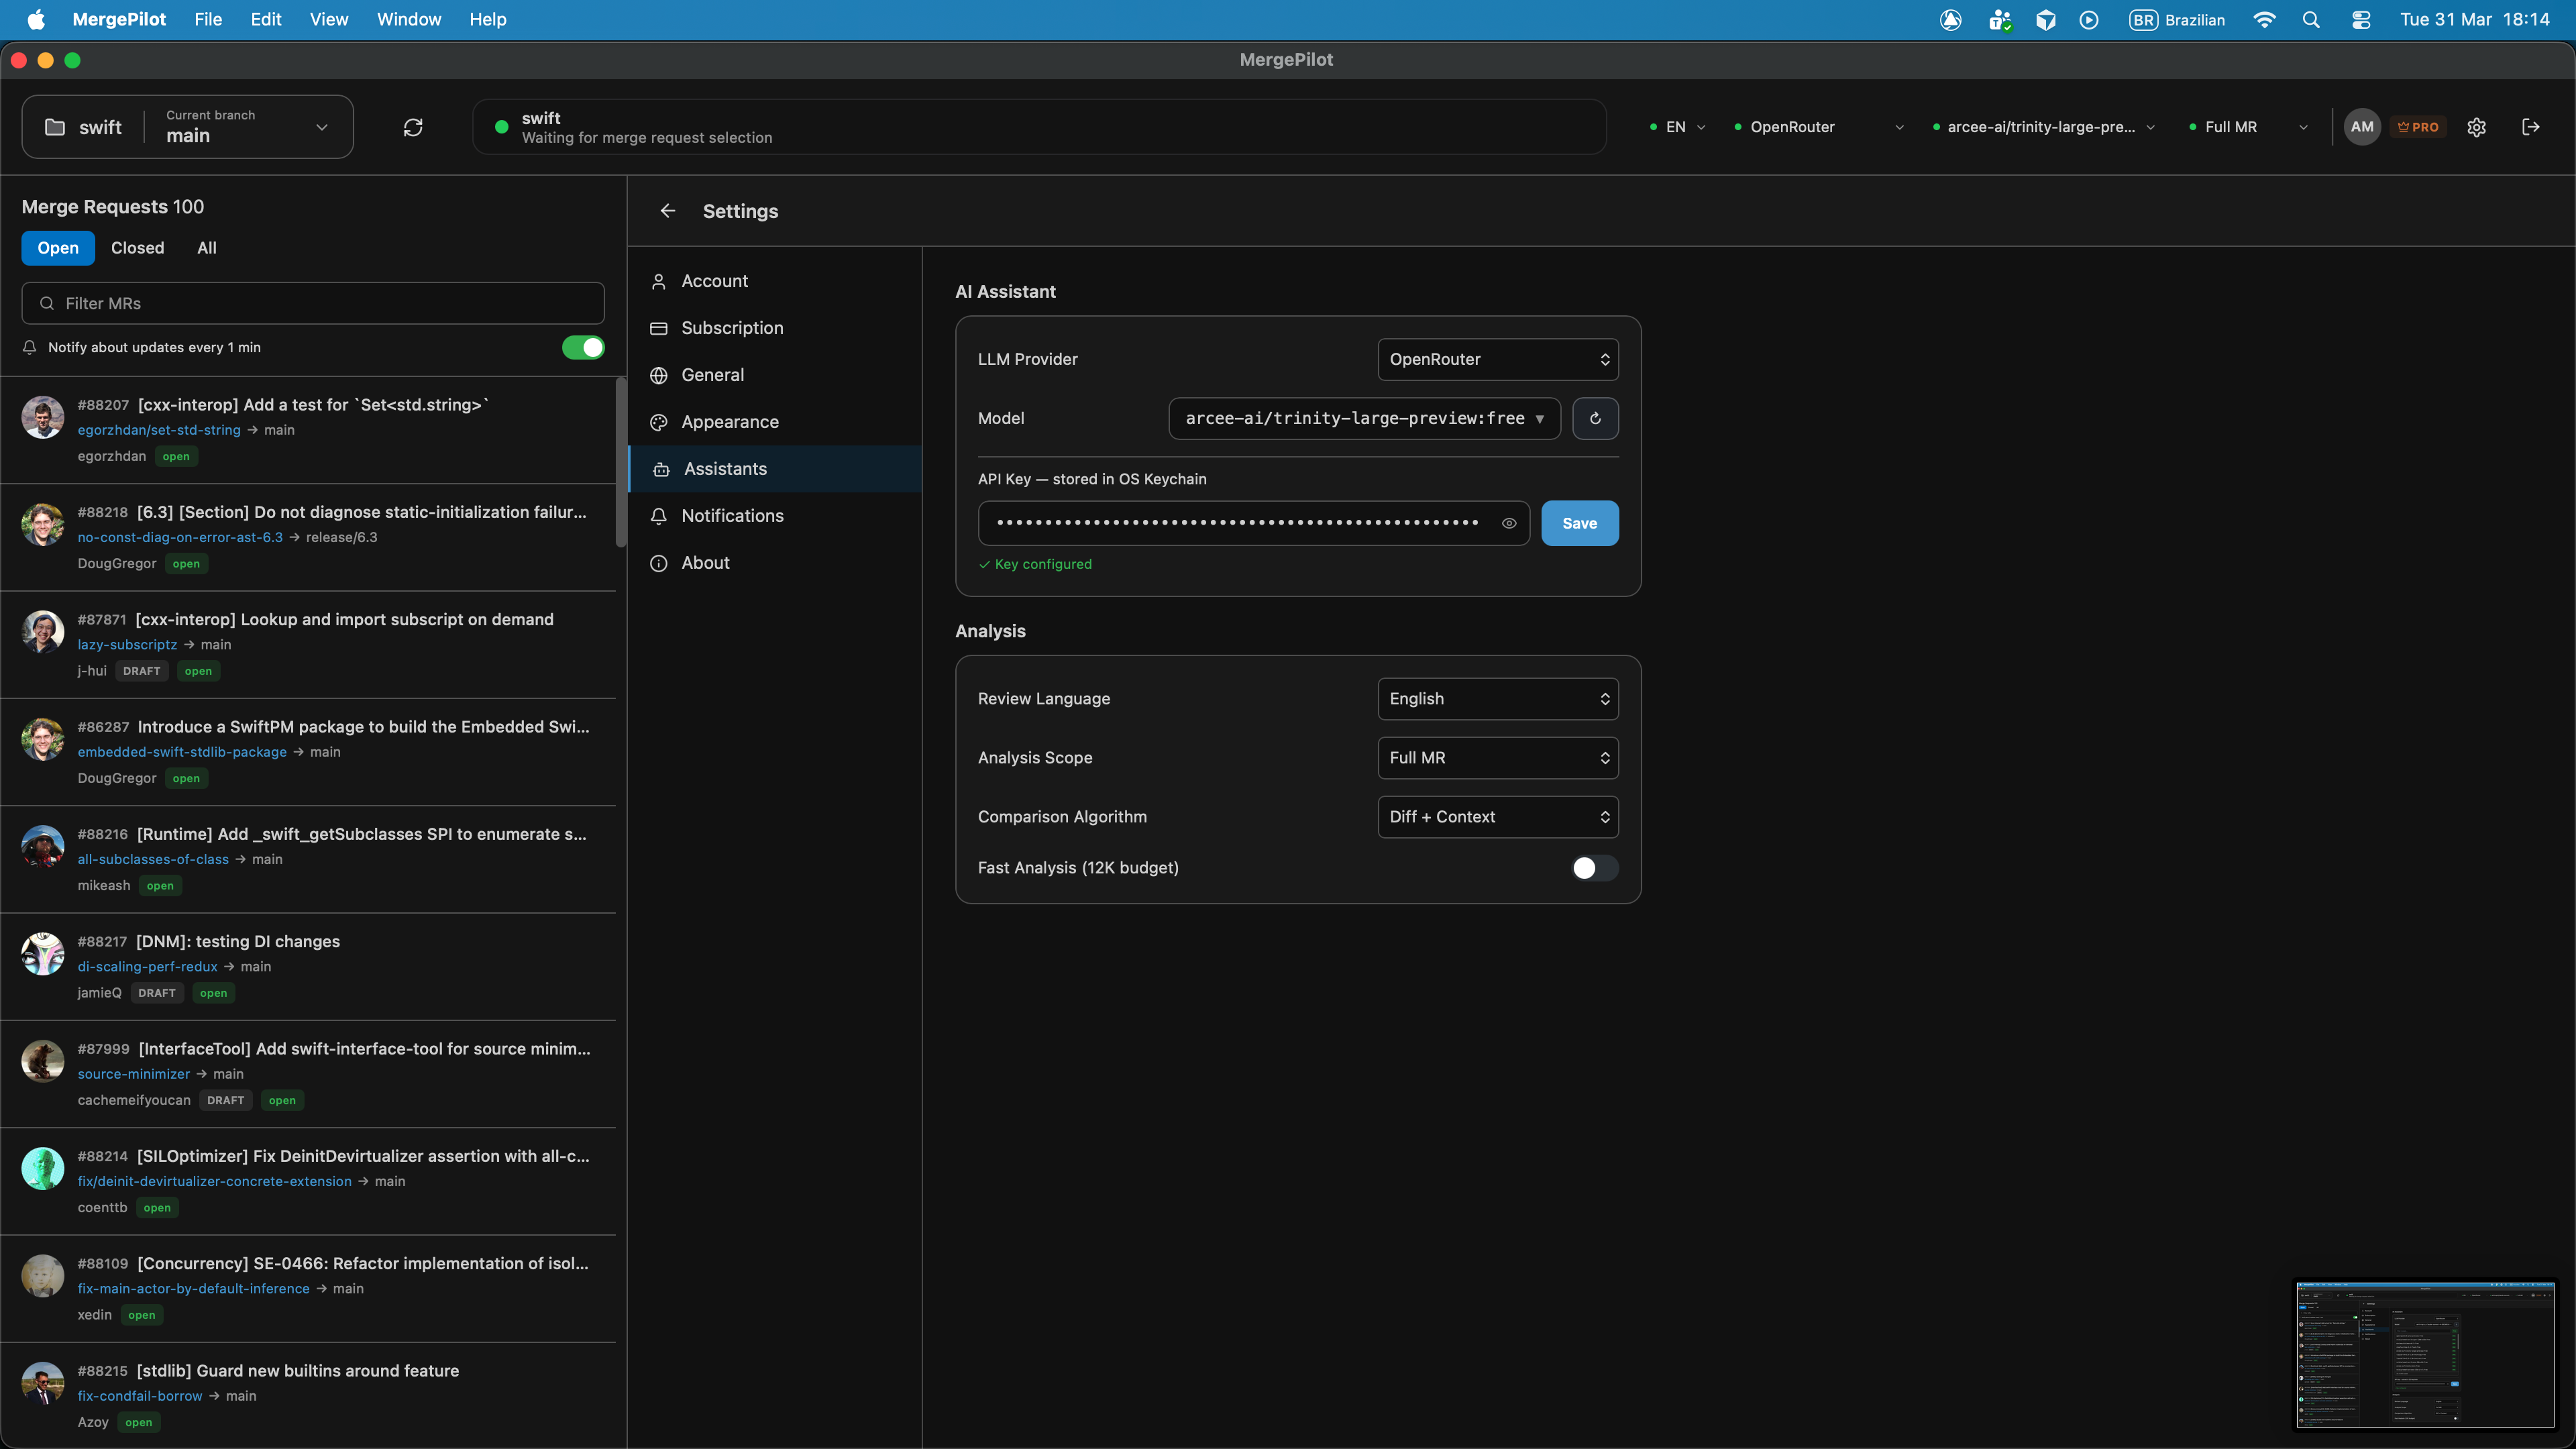This screenshot has height=1449, width=2576.
Task: Open the Appearance settings via palette icon
Action: click(x=659, y=421)
